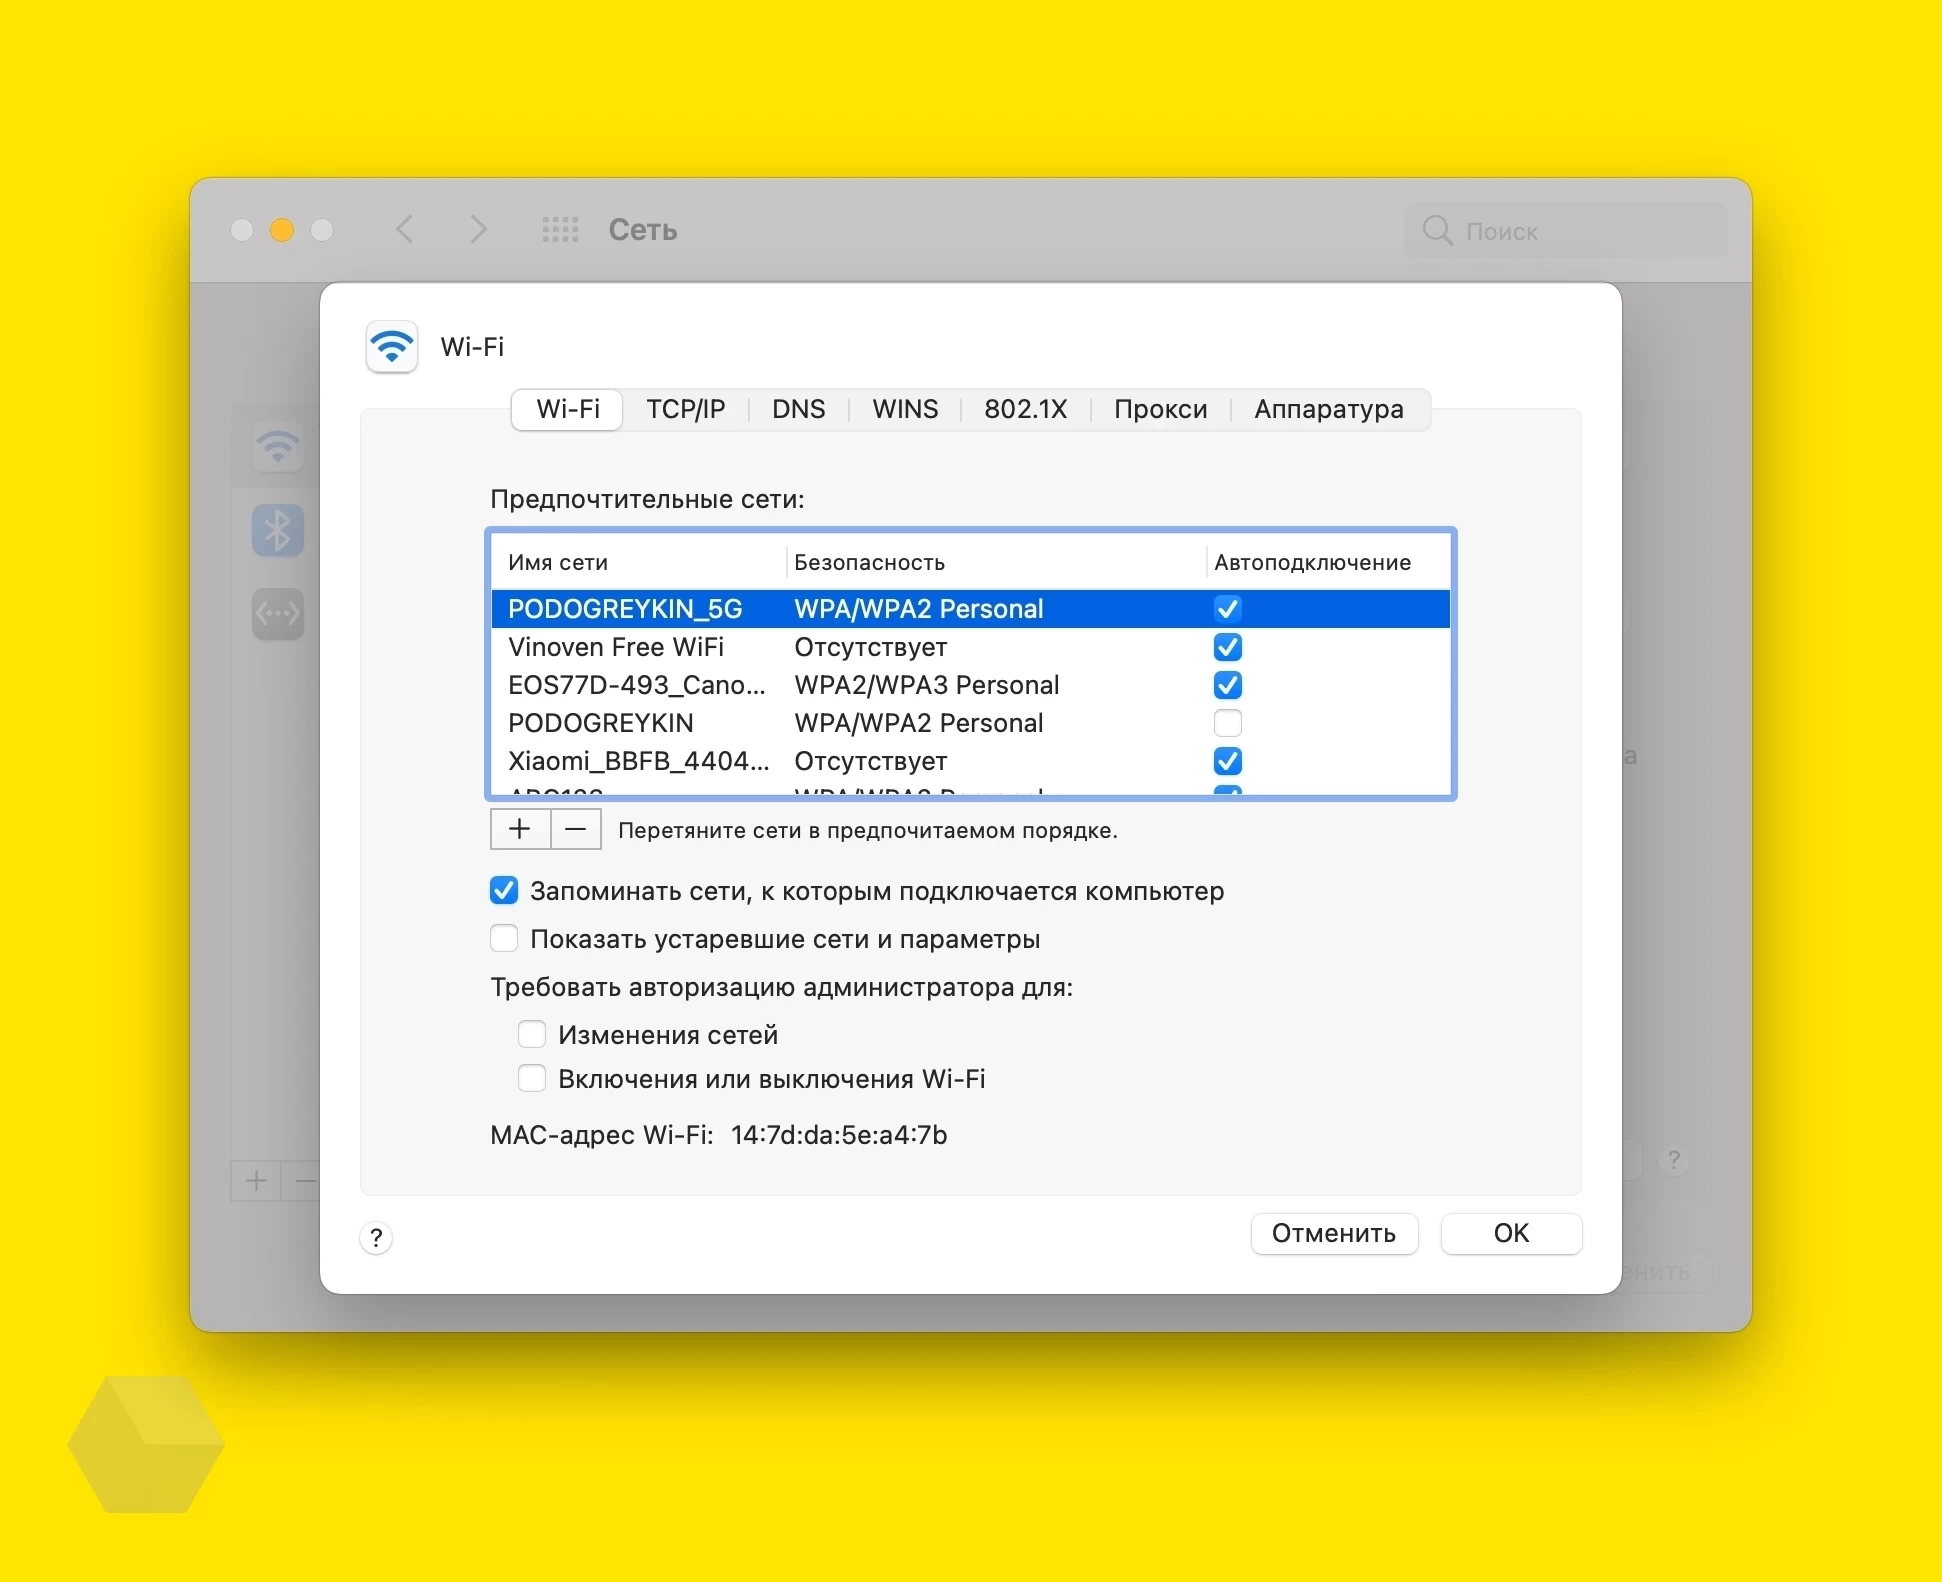The width and height of the screenshot is (1942, 1582).
Task: Select the Vinoven Free WiFi row
Action: click(x=970, y=647)
